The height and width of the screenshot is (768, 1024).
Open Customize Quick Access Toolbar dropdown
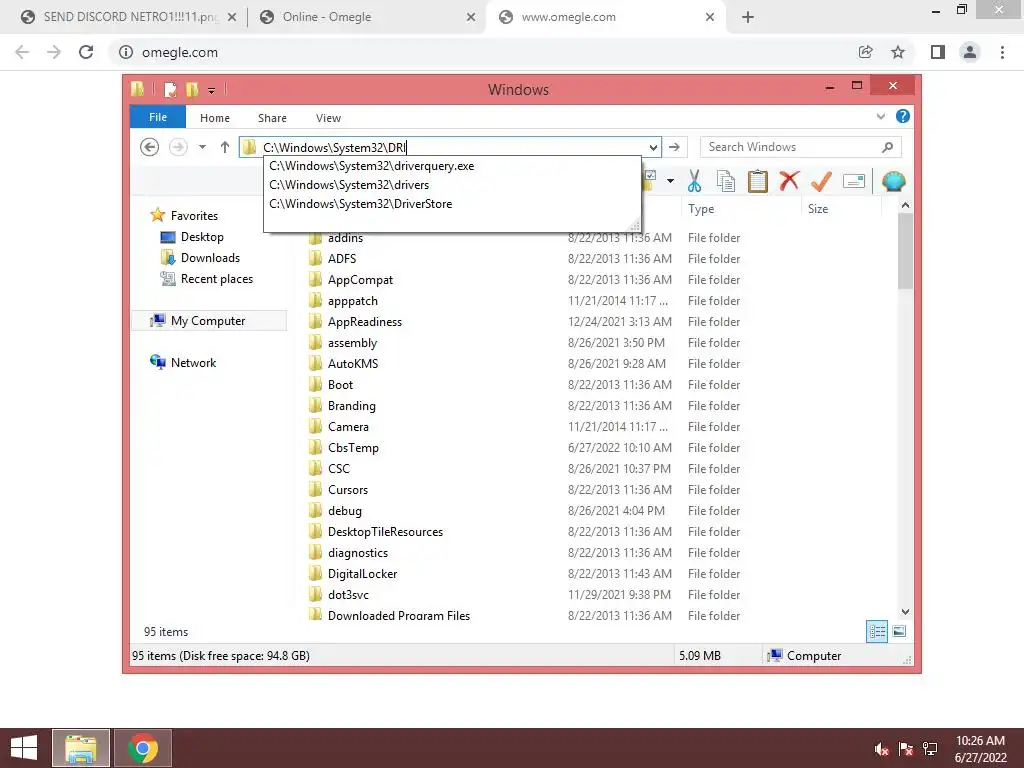[x=212, y=91]
